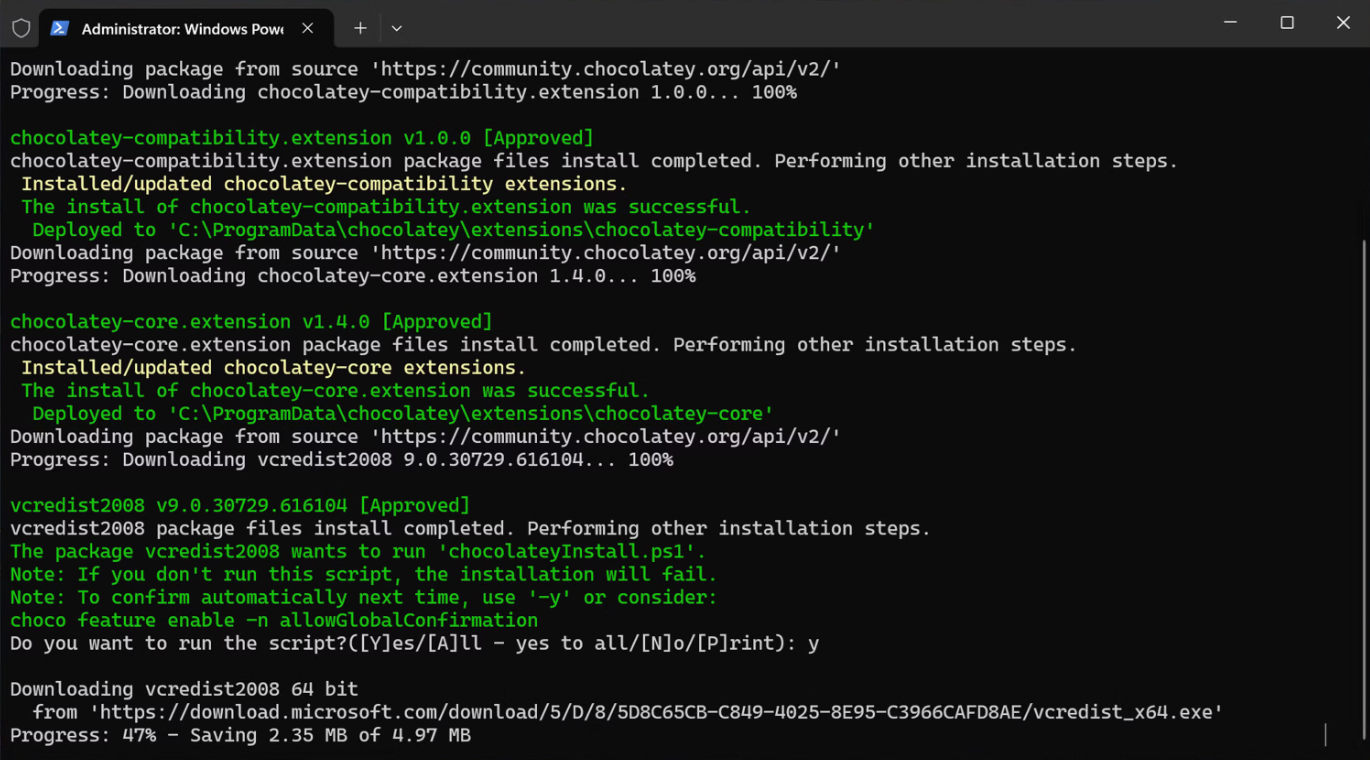Click the chocolatey.org API source URL
The width and height of the screenshot is (1370, 760).
[x=700, y=68]
